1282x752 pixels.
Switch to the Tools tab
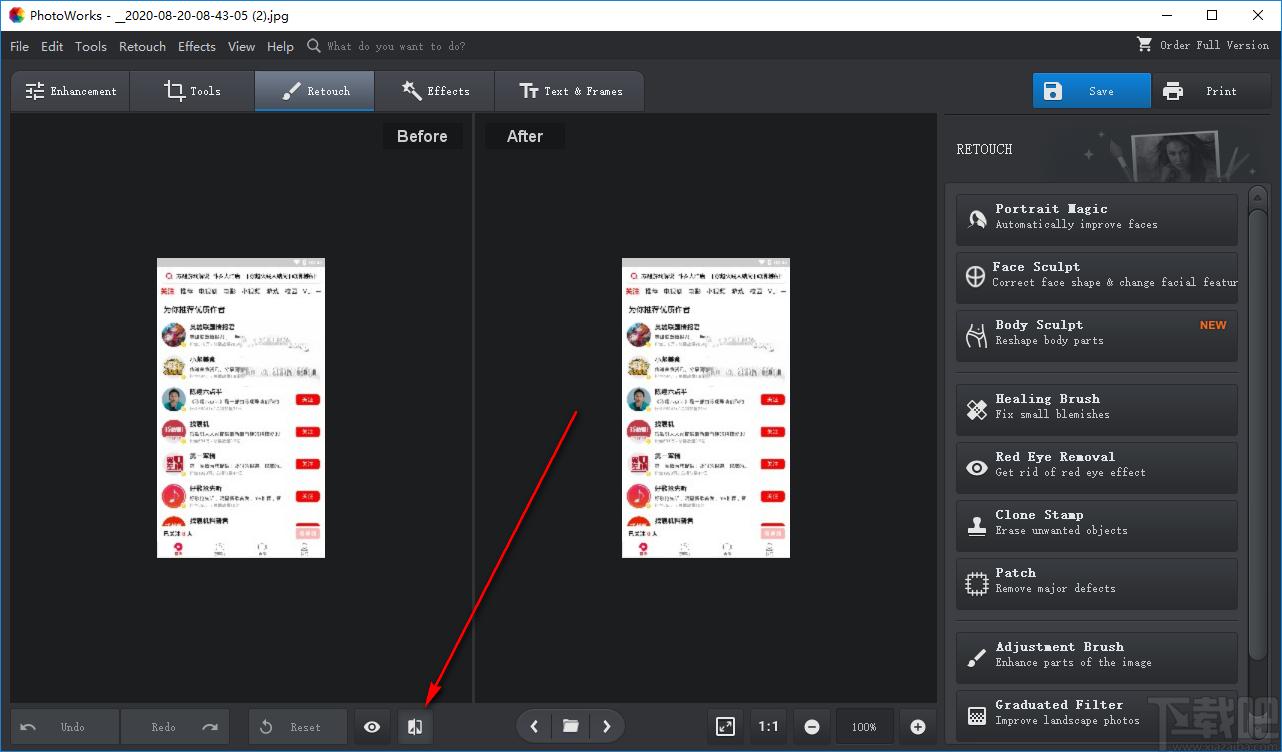point(192,91)
